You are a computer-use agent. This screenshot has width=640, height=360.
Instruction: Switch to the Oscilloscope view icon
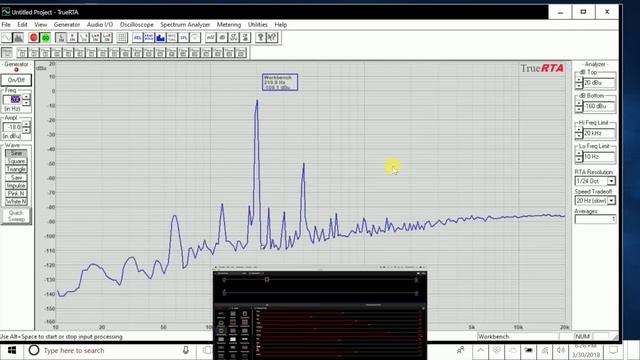7,38
